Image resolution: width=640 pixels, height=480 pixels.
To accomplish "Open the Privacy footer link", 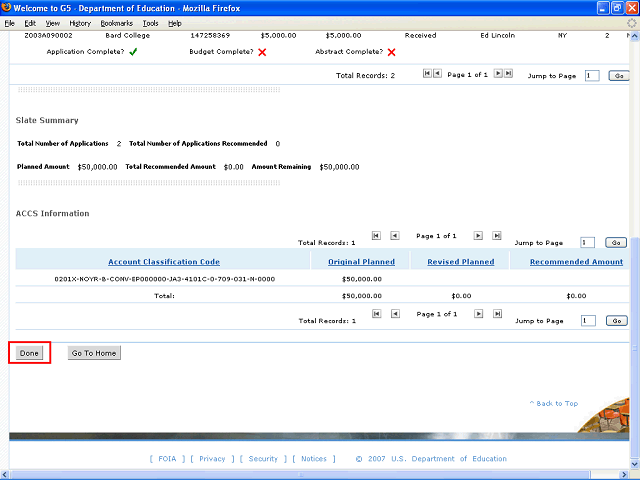I will point(212,459).
